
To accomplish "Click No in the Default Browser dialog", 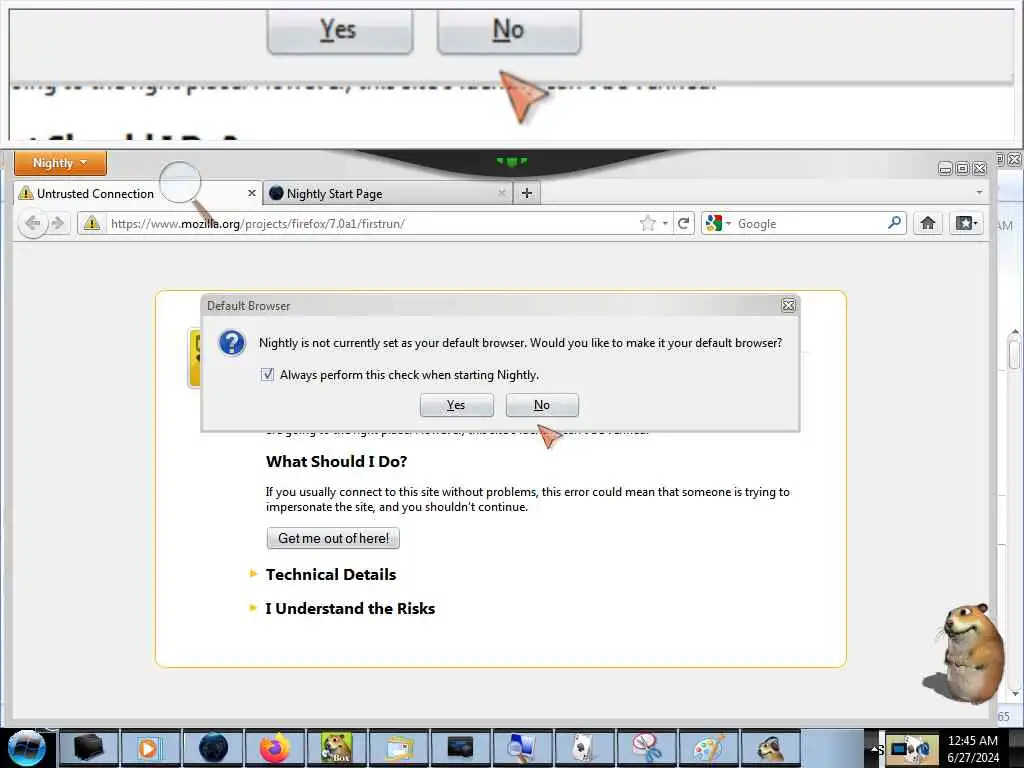I will coord(542,405).
